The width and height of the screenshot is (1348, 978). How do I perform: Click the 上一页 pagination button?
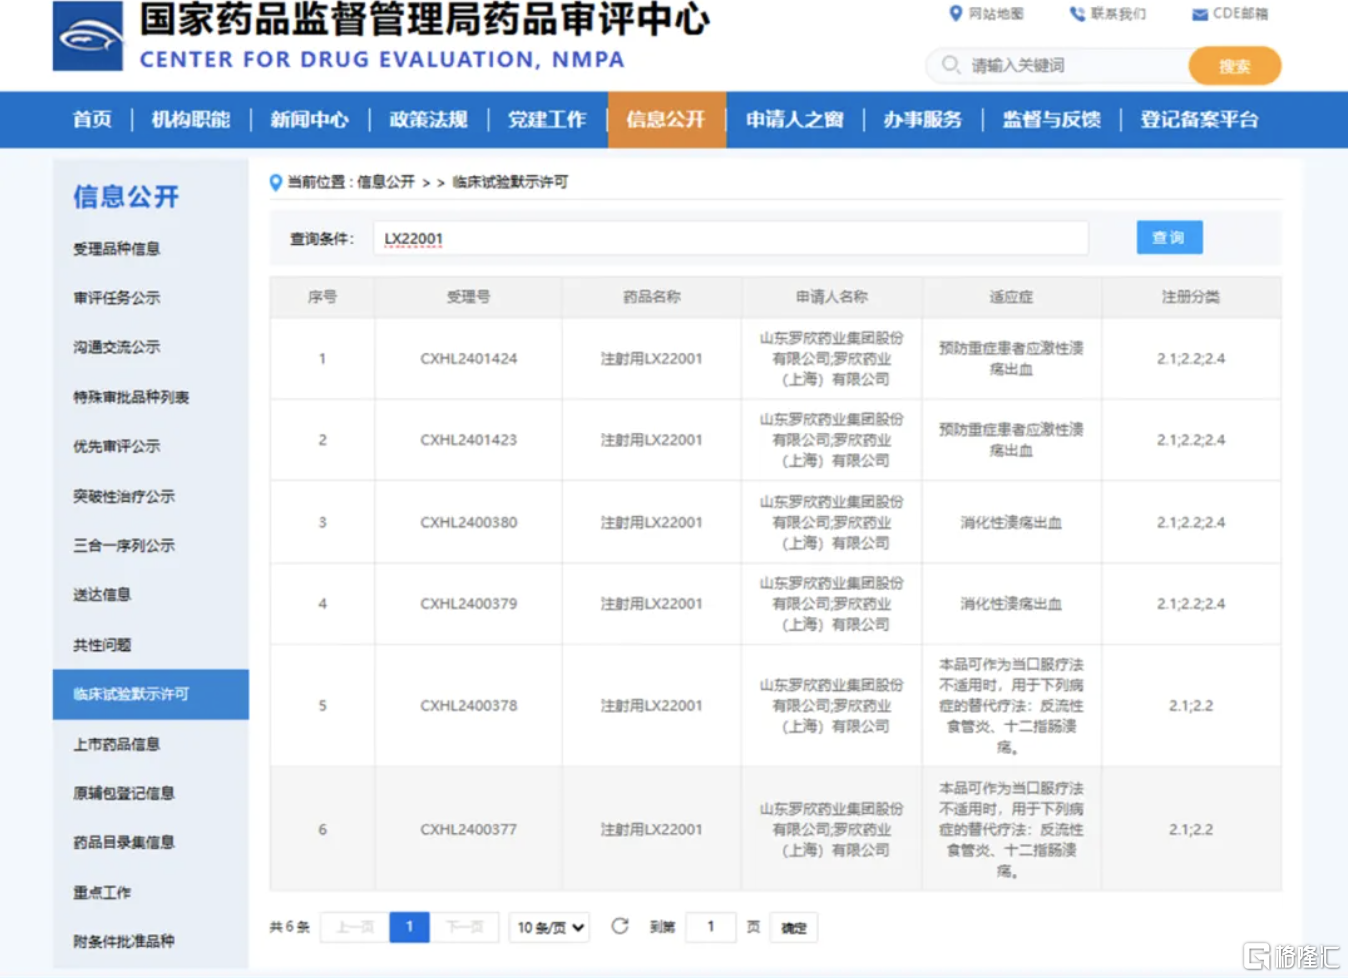(355, 927)
